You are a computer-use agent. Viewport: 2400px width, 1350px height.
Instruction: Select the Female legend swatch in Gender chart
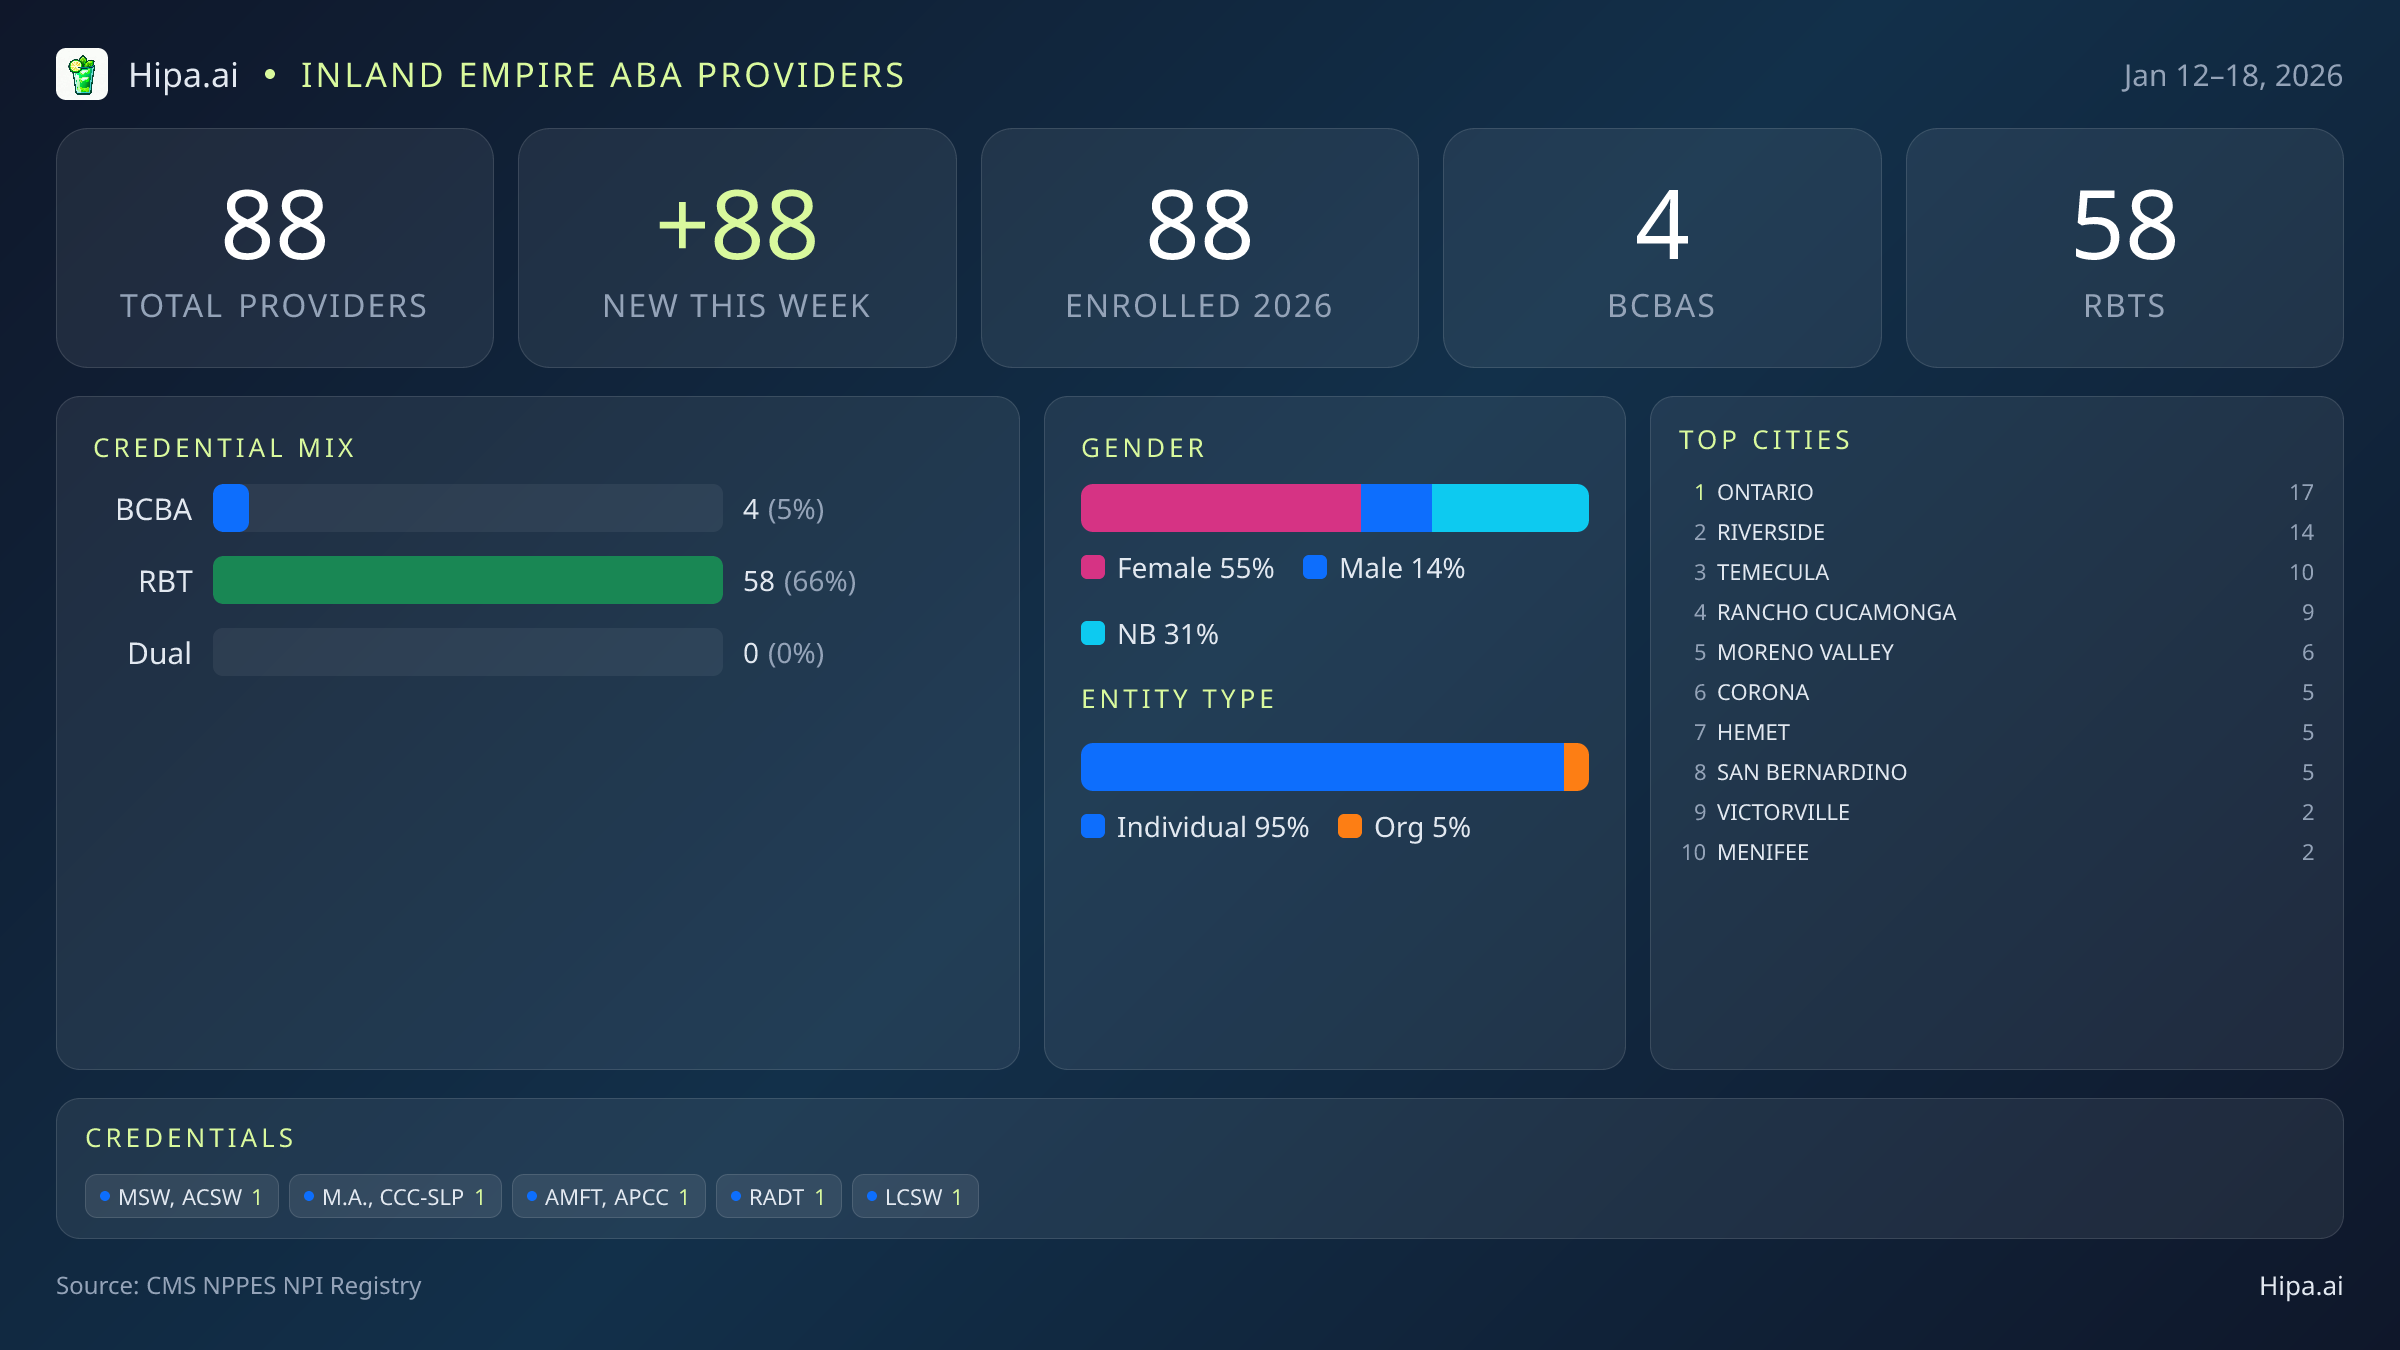(x=1094, y=567)
